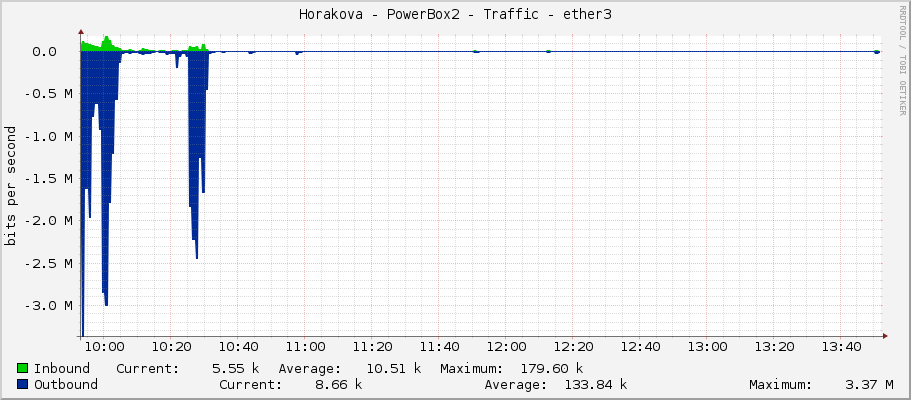
Task: Click the '12:40' time axis label
Action: 639,347
